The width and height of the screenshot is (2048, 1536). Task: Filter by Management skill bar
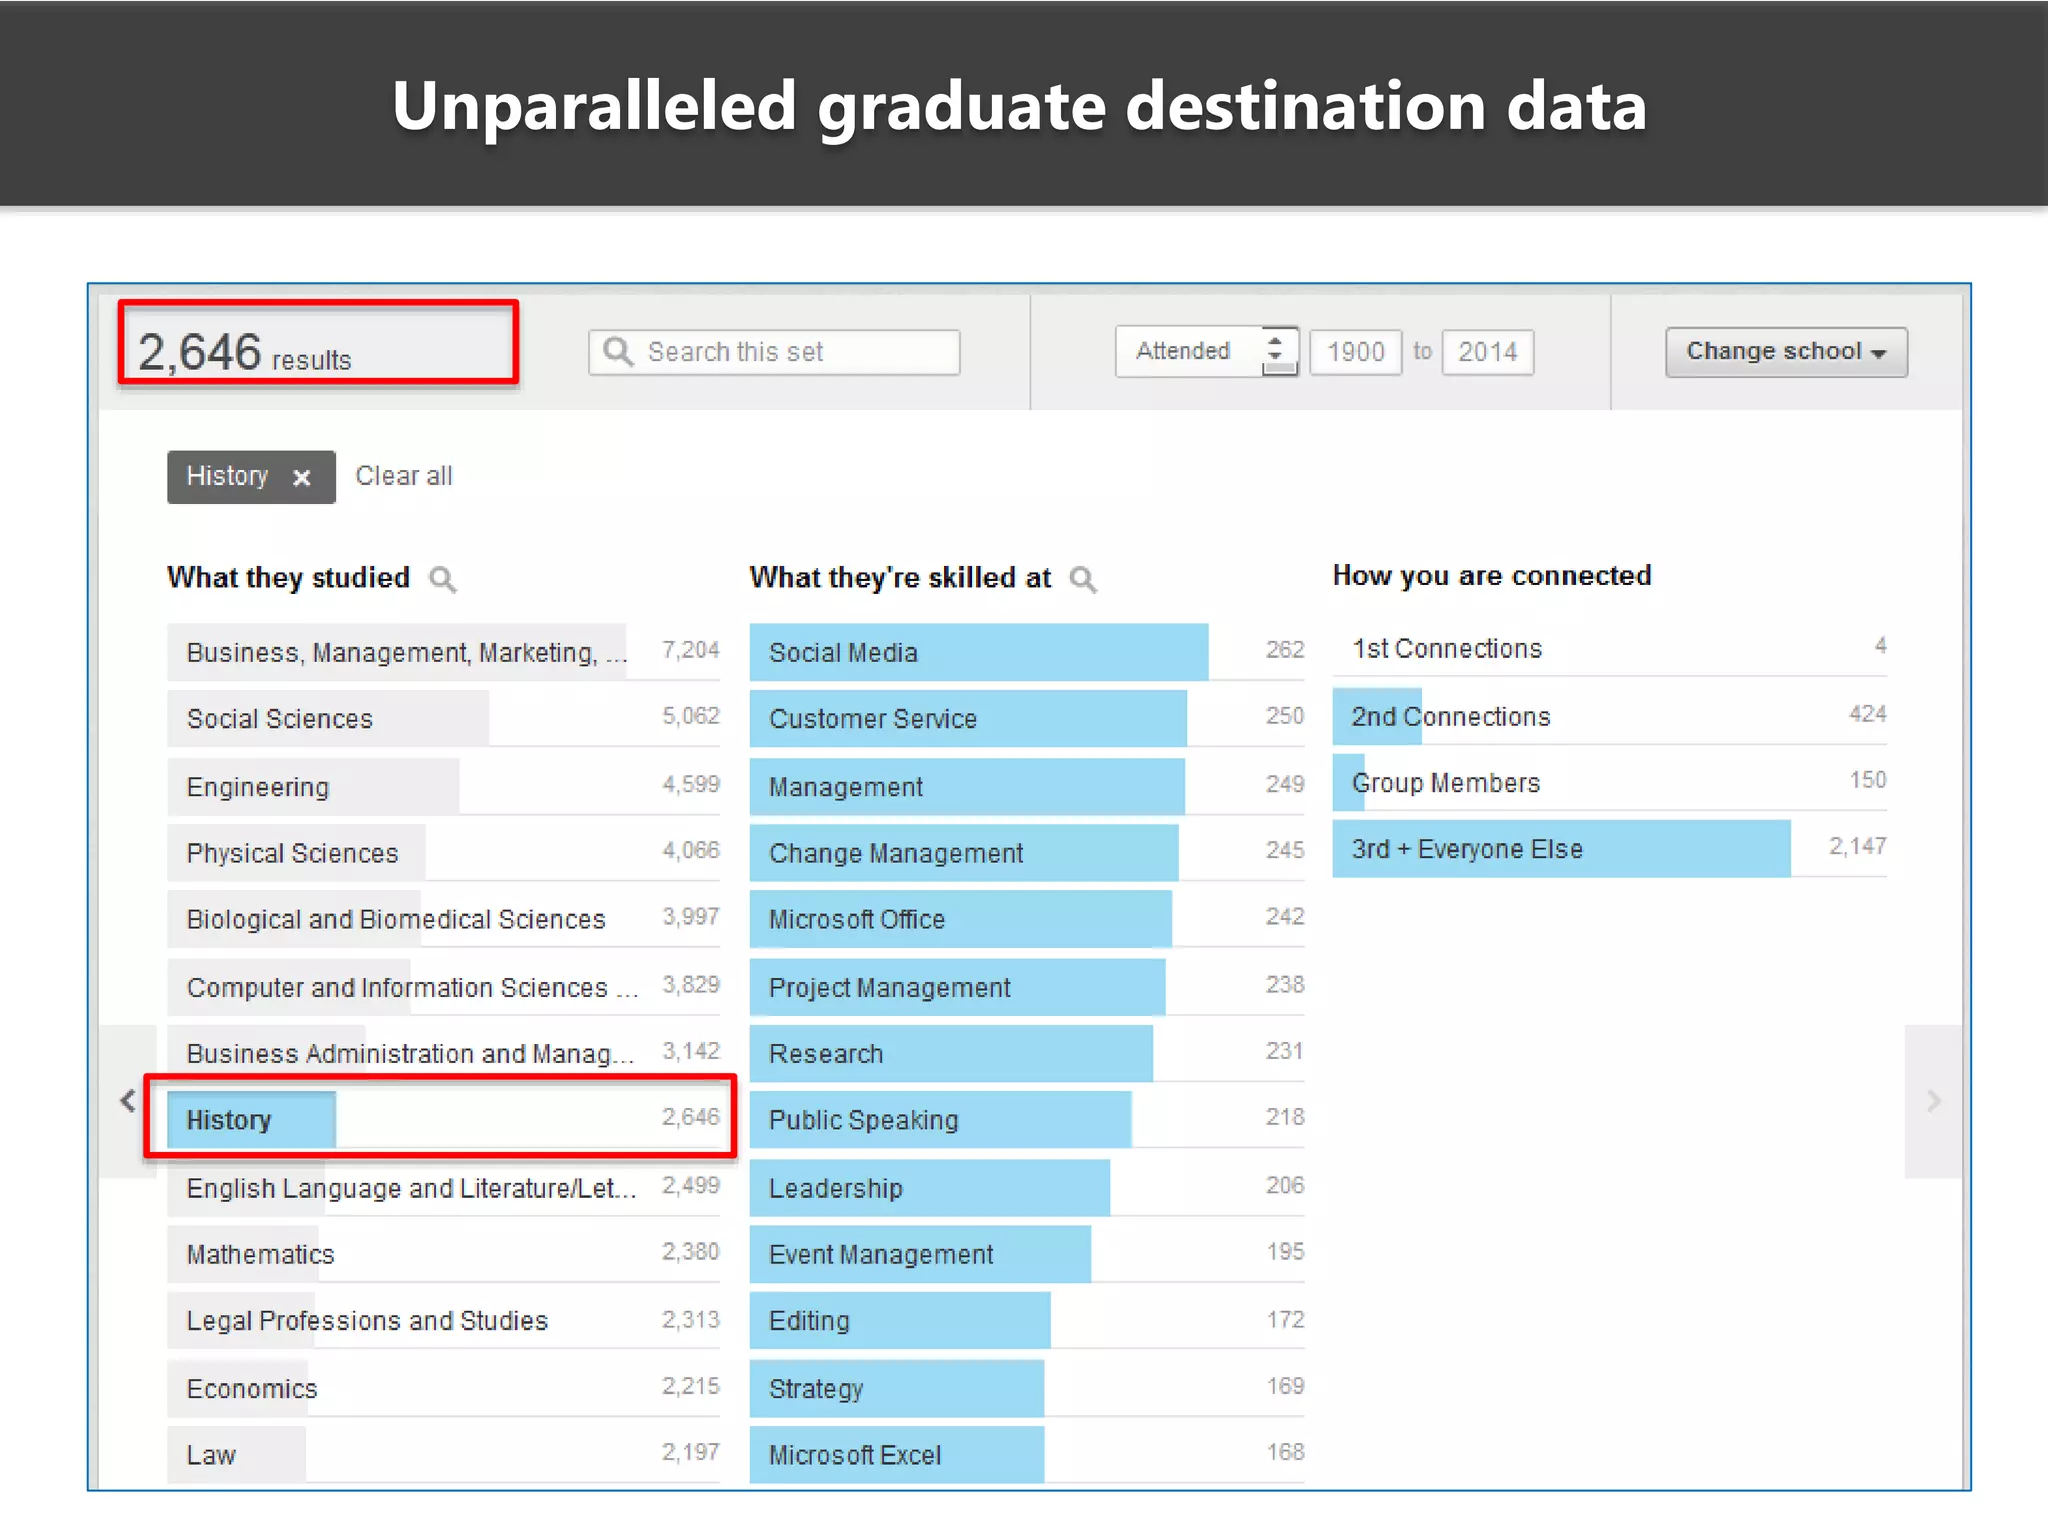point(1027,786)
